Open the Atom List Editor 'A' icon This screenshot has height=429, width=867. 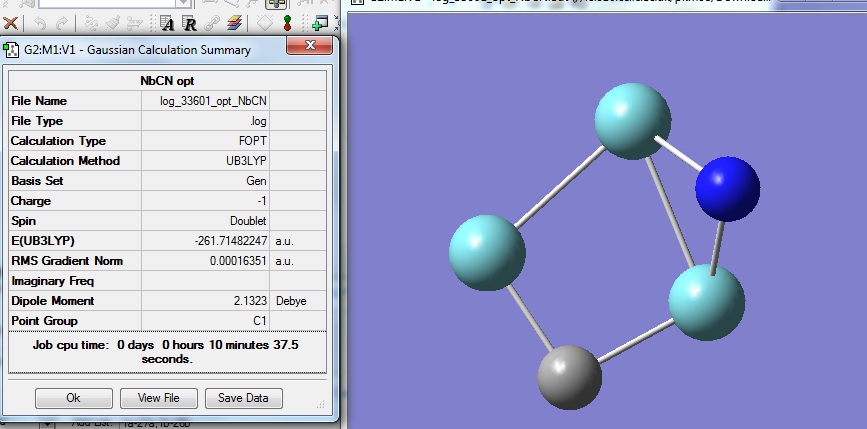pyautogui.click(x=167, y=23)
